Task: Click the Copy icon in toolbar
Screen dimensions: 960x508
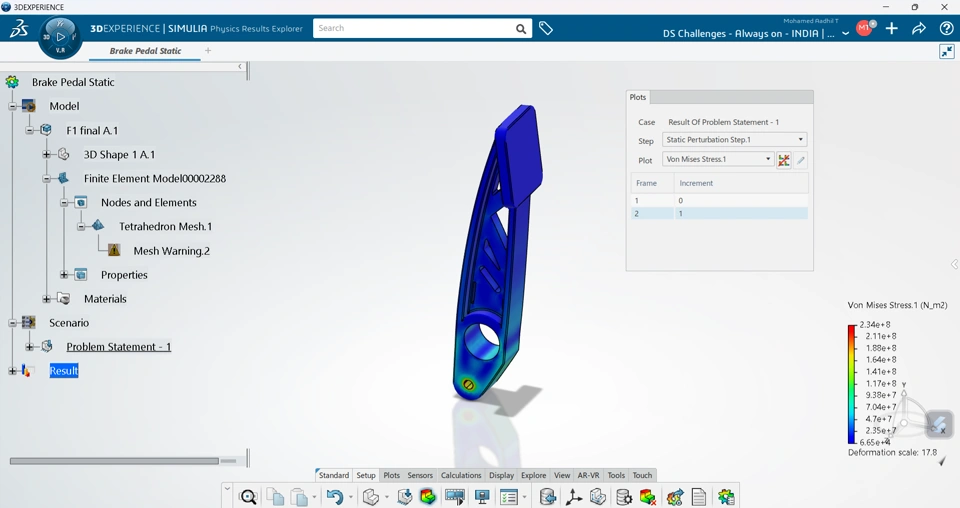Action: click(274, 497)
